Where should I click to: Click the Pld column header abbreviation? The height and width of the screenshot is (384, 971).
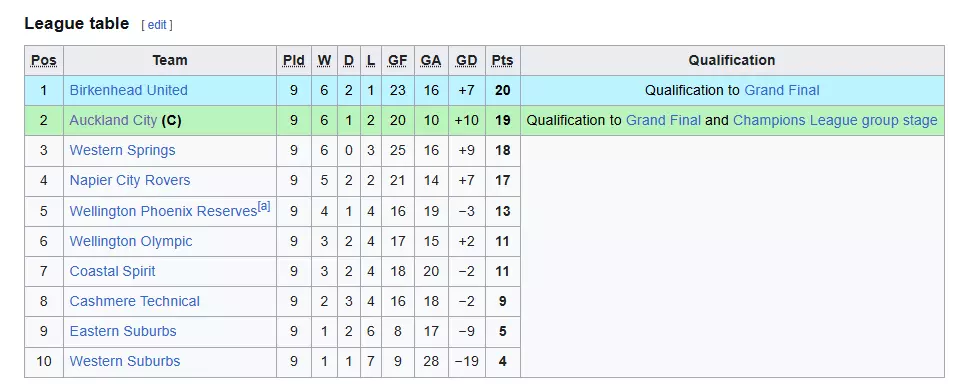coord(294,60)
